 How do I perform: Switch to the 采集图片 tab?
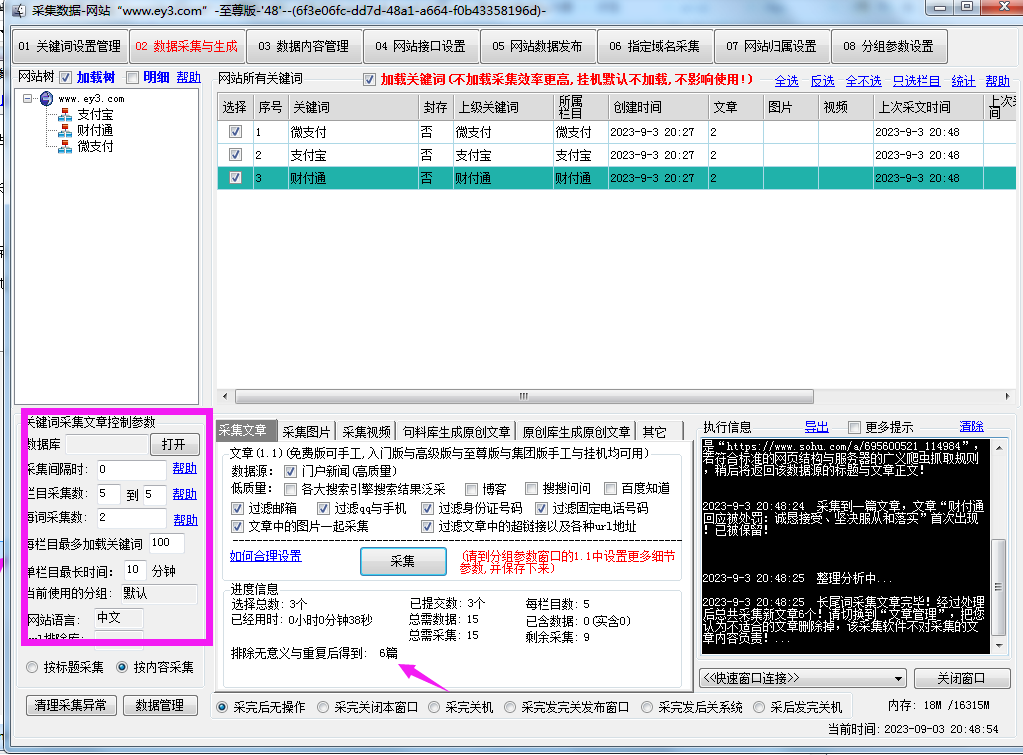click(x=306, y=432)
